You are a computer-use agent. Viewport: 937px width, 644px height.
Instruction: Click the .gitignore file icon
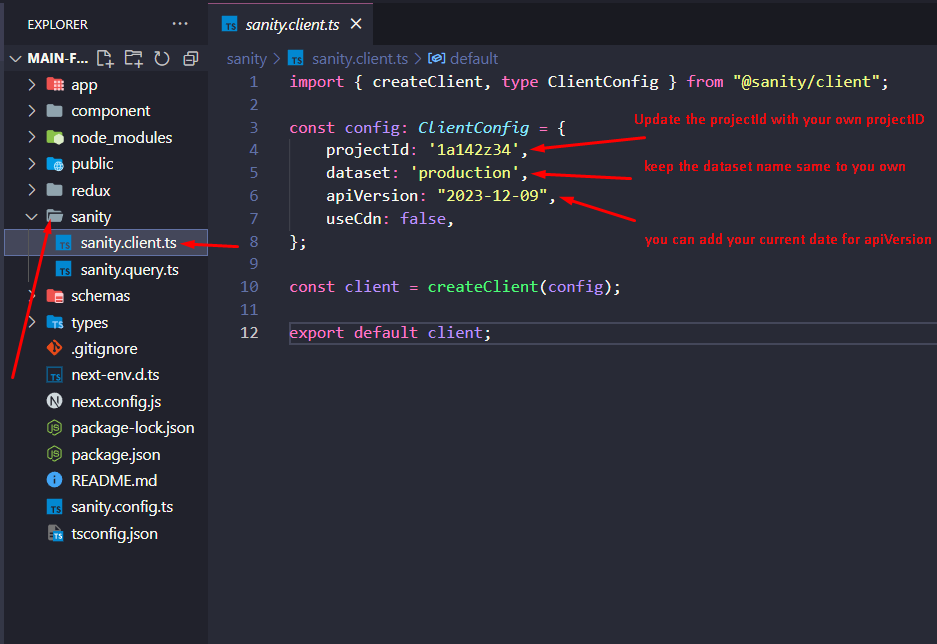pos(55,349)
